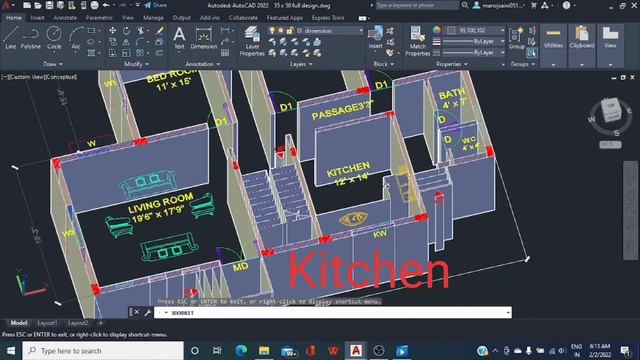Expand the Block panel
Viewport: 640px width, 360px height.
pyautogui.click(x=384, y=64)
